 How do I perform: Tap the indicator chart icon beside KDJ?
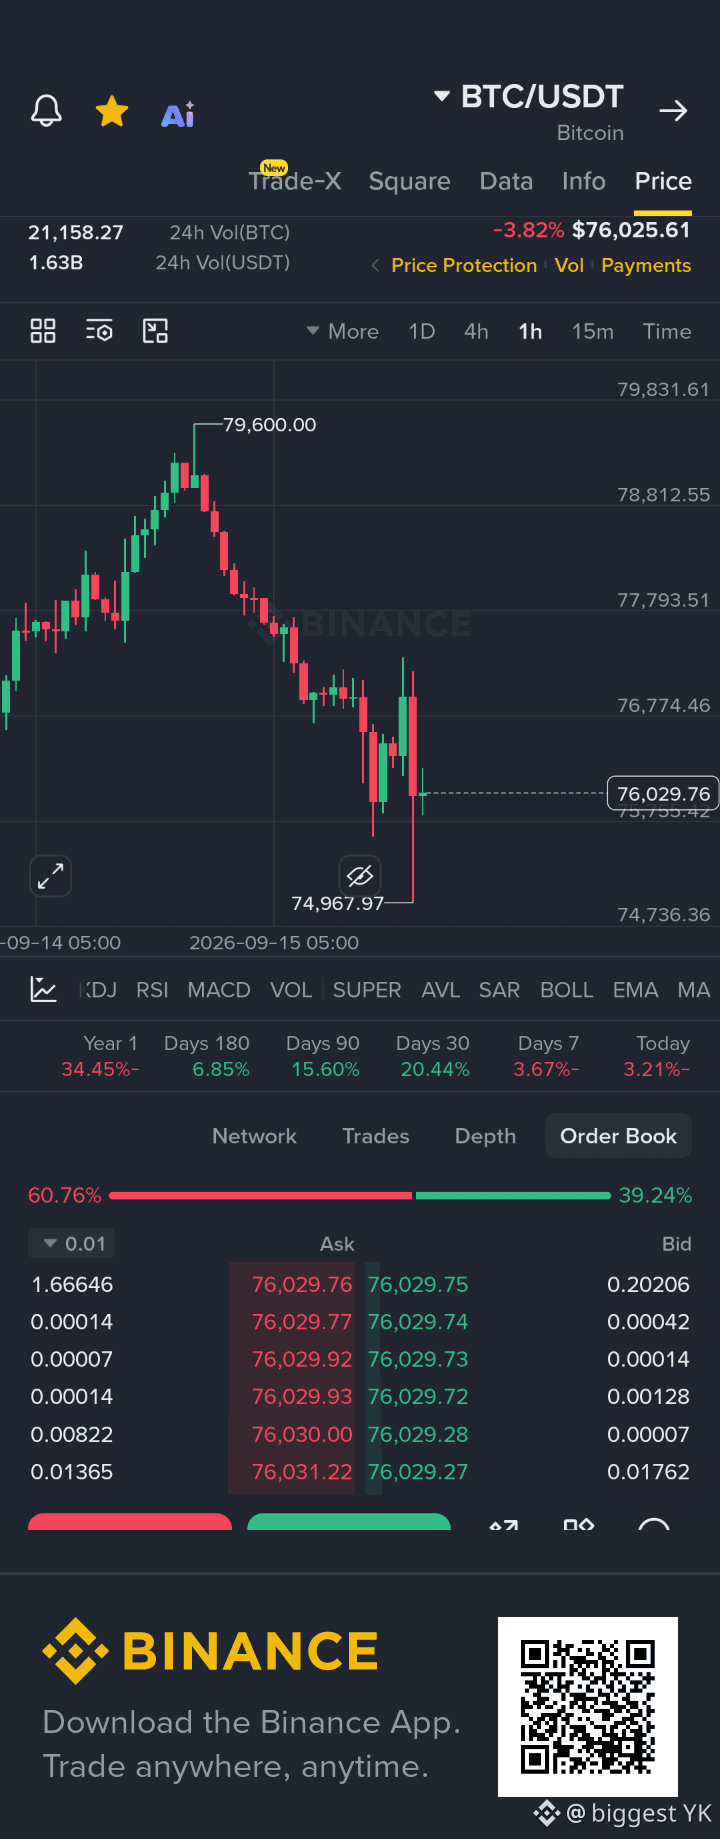[x=43, y=989]
